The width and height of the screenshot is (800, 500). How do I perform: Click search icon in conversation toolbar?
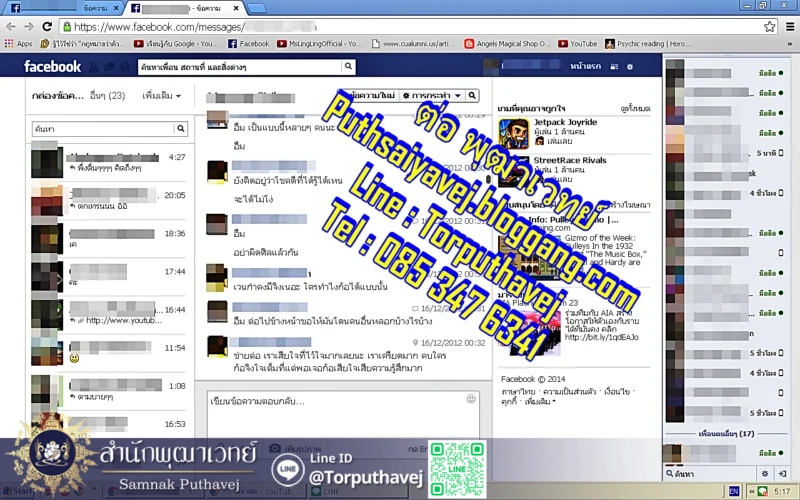[472, 95]
